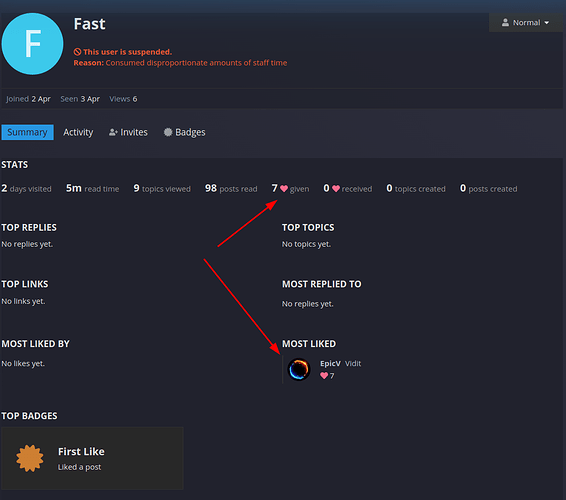Open the Invites tab

click(128, 132)
